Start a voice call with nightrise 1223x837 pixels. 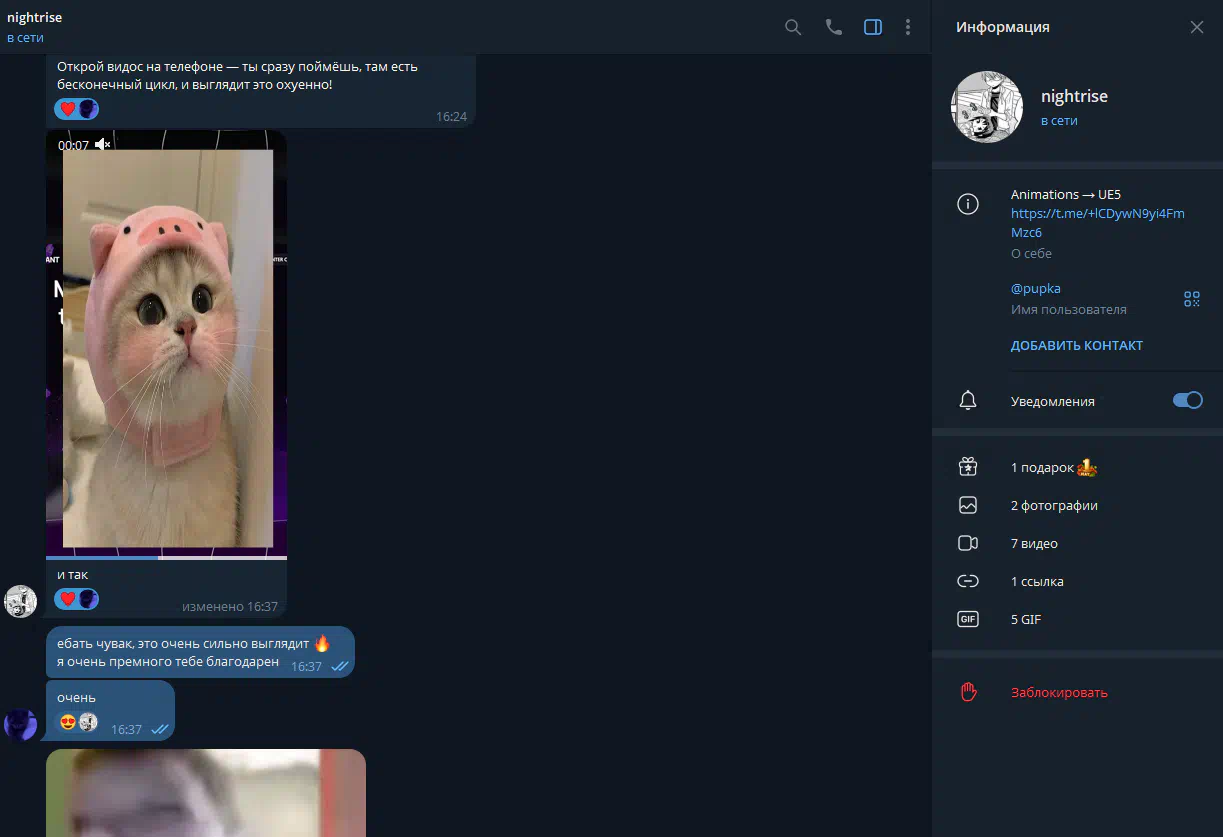833,27
